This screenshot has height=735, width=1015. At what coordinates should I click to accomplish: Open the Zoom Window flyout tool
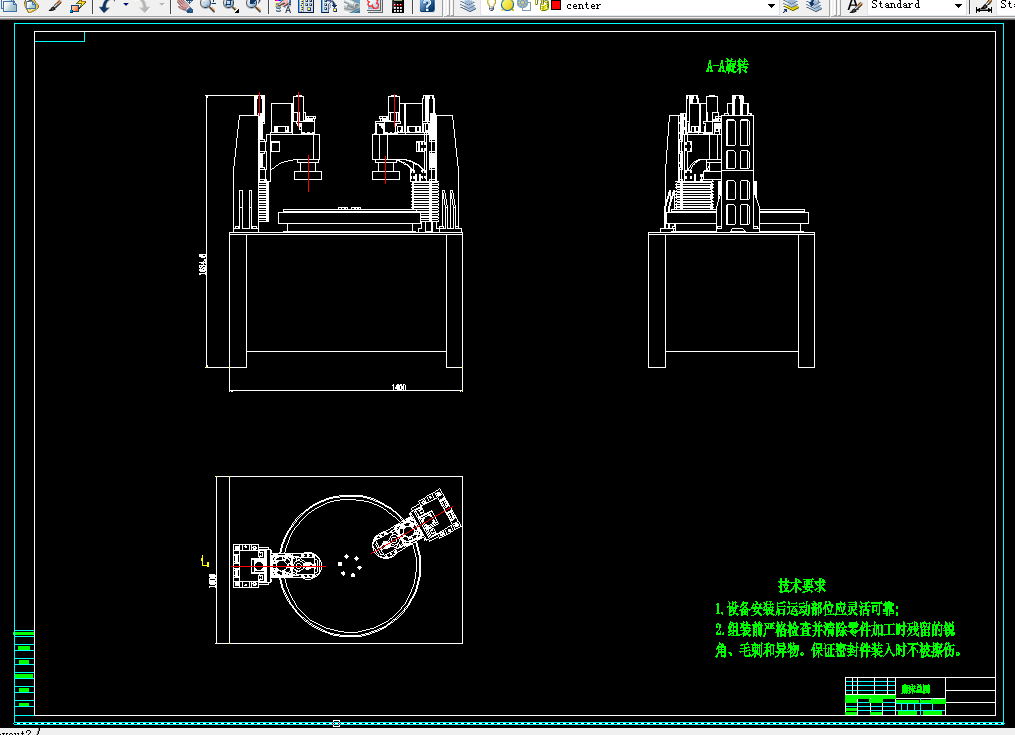(231, 6)
